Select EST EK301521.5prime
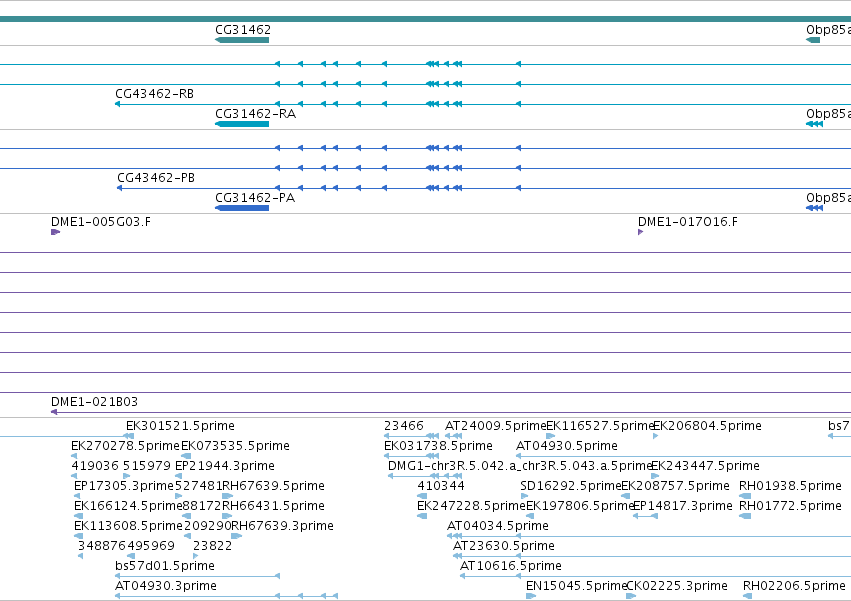 click(180, 426)
